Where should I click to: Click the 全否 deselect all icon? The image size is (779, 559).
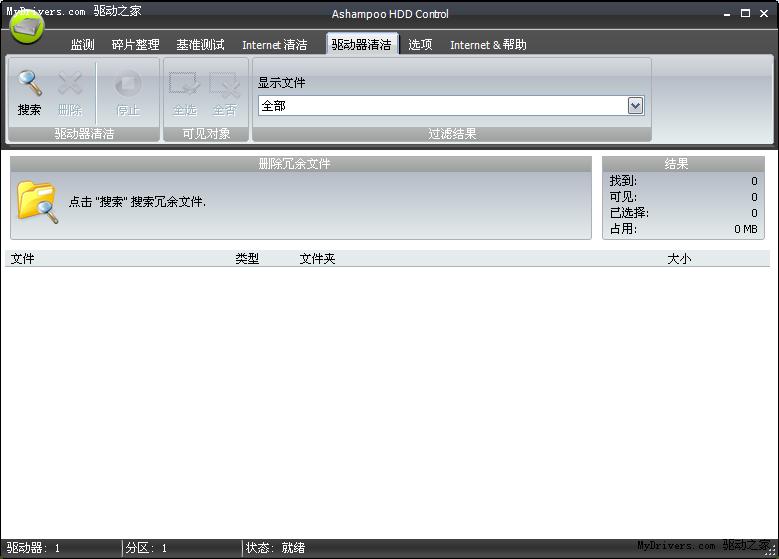(x=225, y=84)
